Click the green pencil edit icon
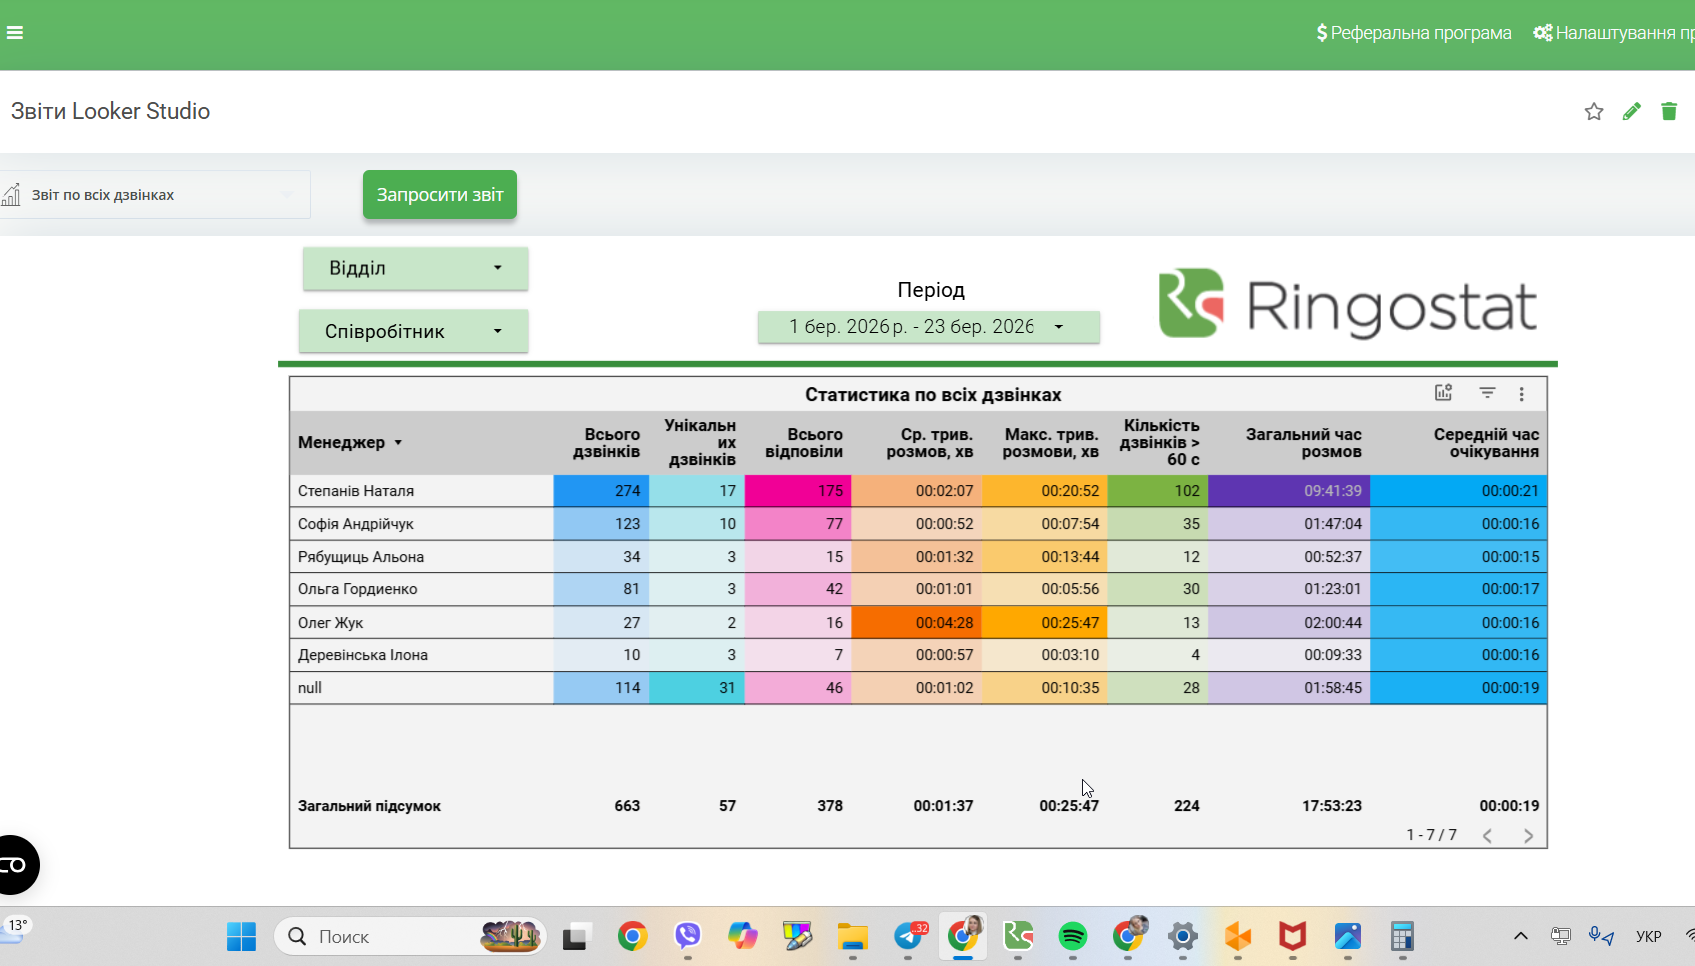The height and width of the screenshot is (966, 1695). pos(1632,111)
